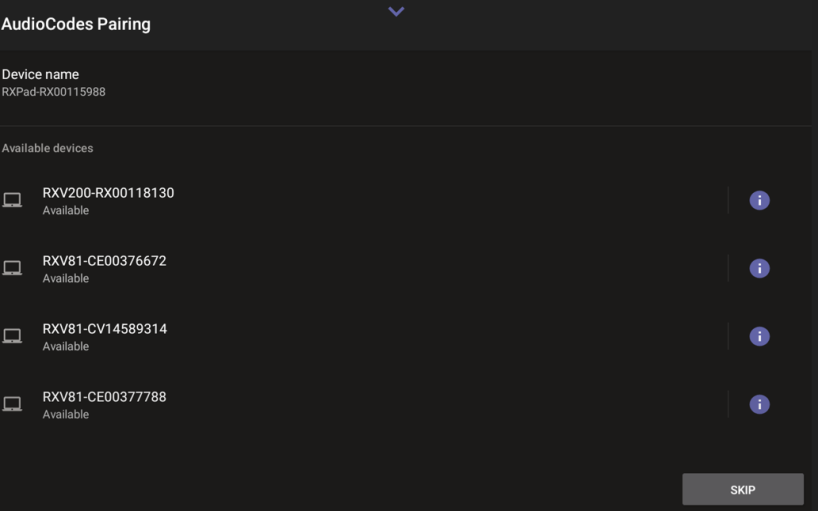Image resolution: width=818 pixels, height=511 pixels.
Task: Open info icon for RXV81-CE00376672
Action: tap(759, 268)
